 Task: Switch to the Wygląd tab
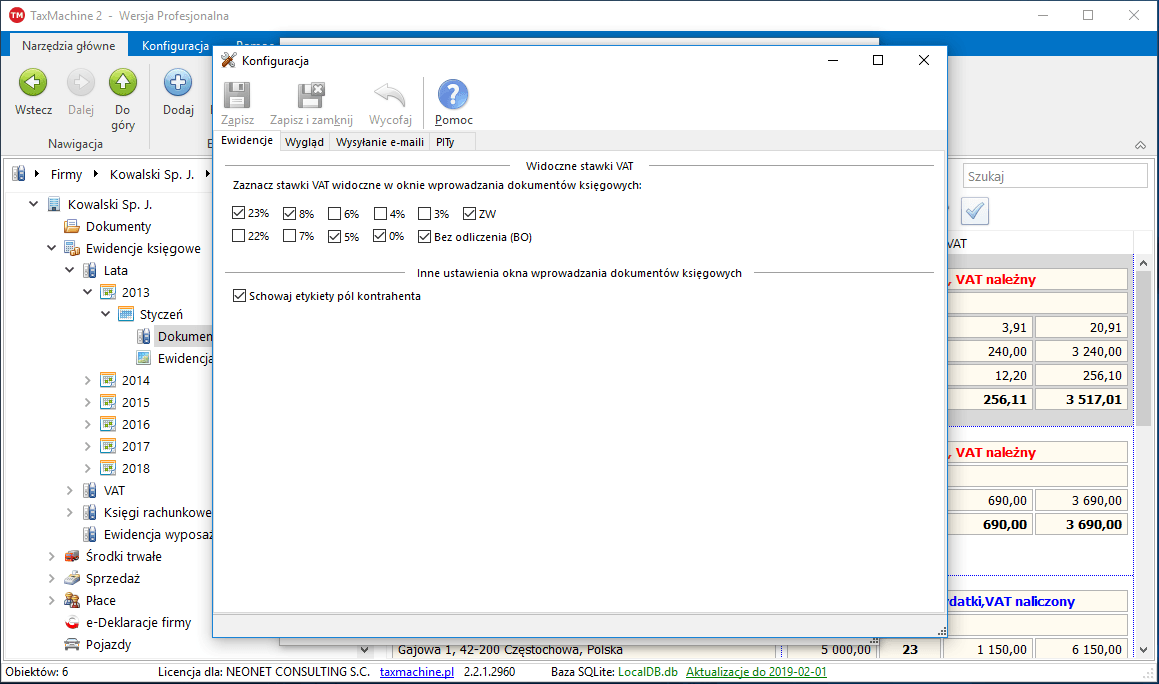pos(304,142)
